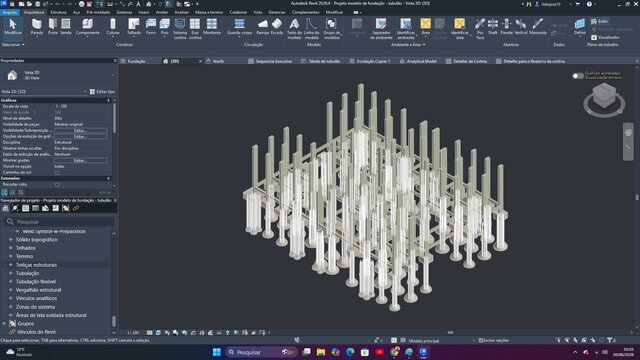Select the Rampa ramp tool
640x360 pixels.
tap(263, 27)
